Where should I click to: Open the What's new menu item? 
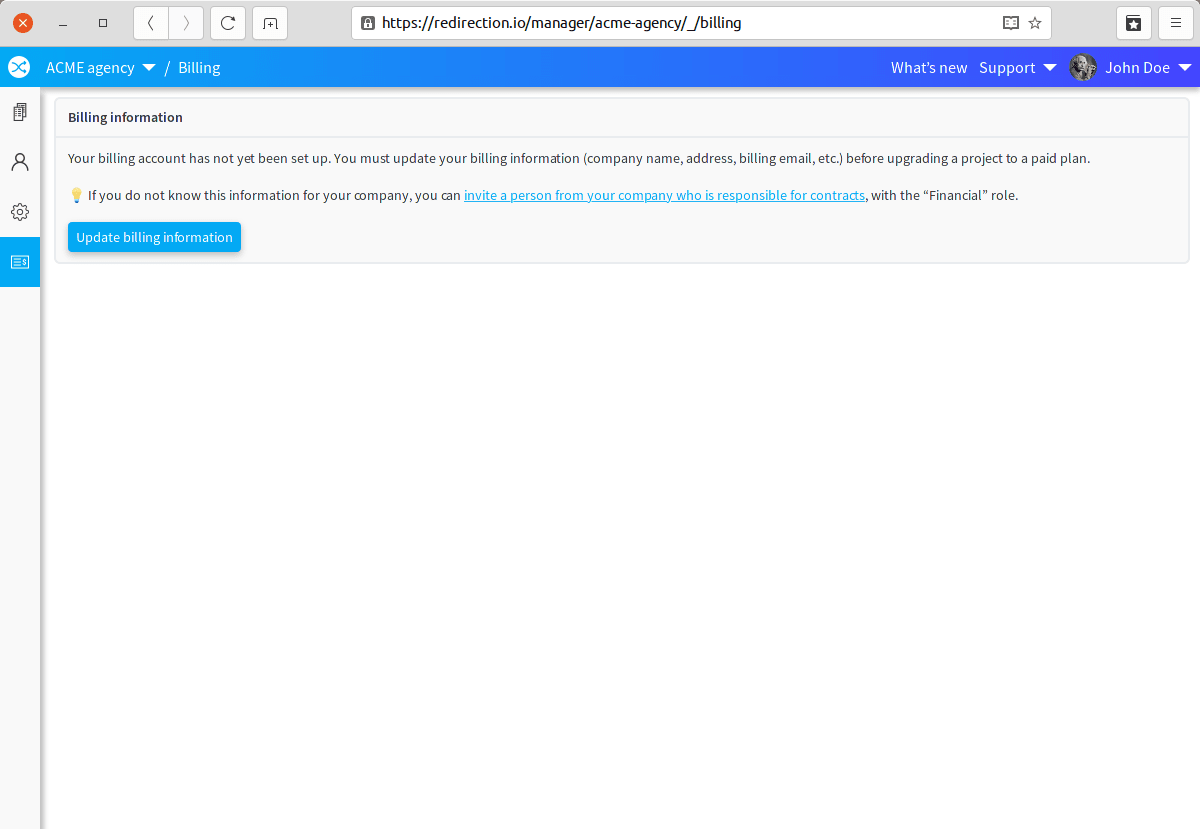pyautogui.click(x=929, y=68)
